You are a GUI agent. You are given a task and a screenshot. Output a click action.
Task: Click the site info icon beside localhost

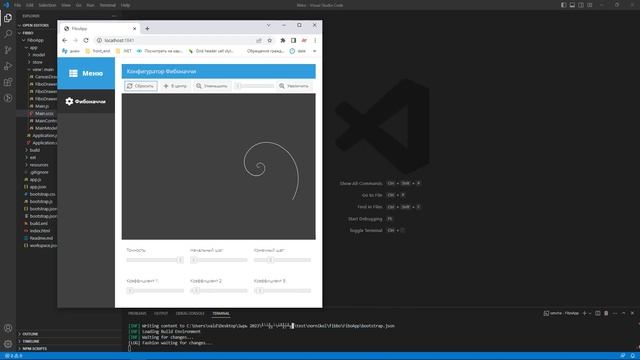pyautogui.click(x=99, y=40)
